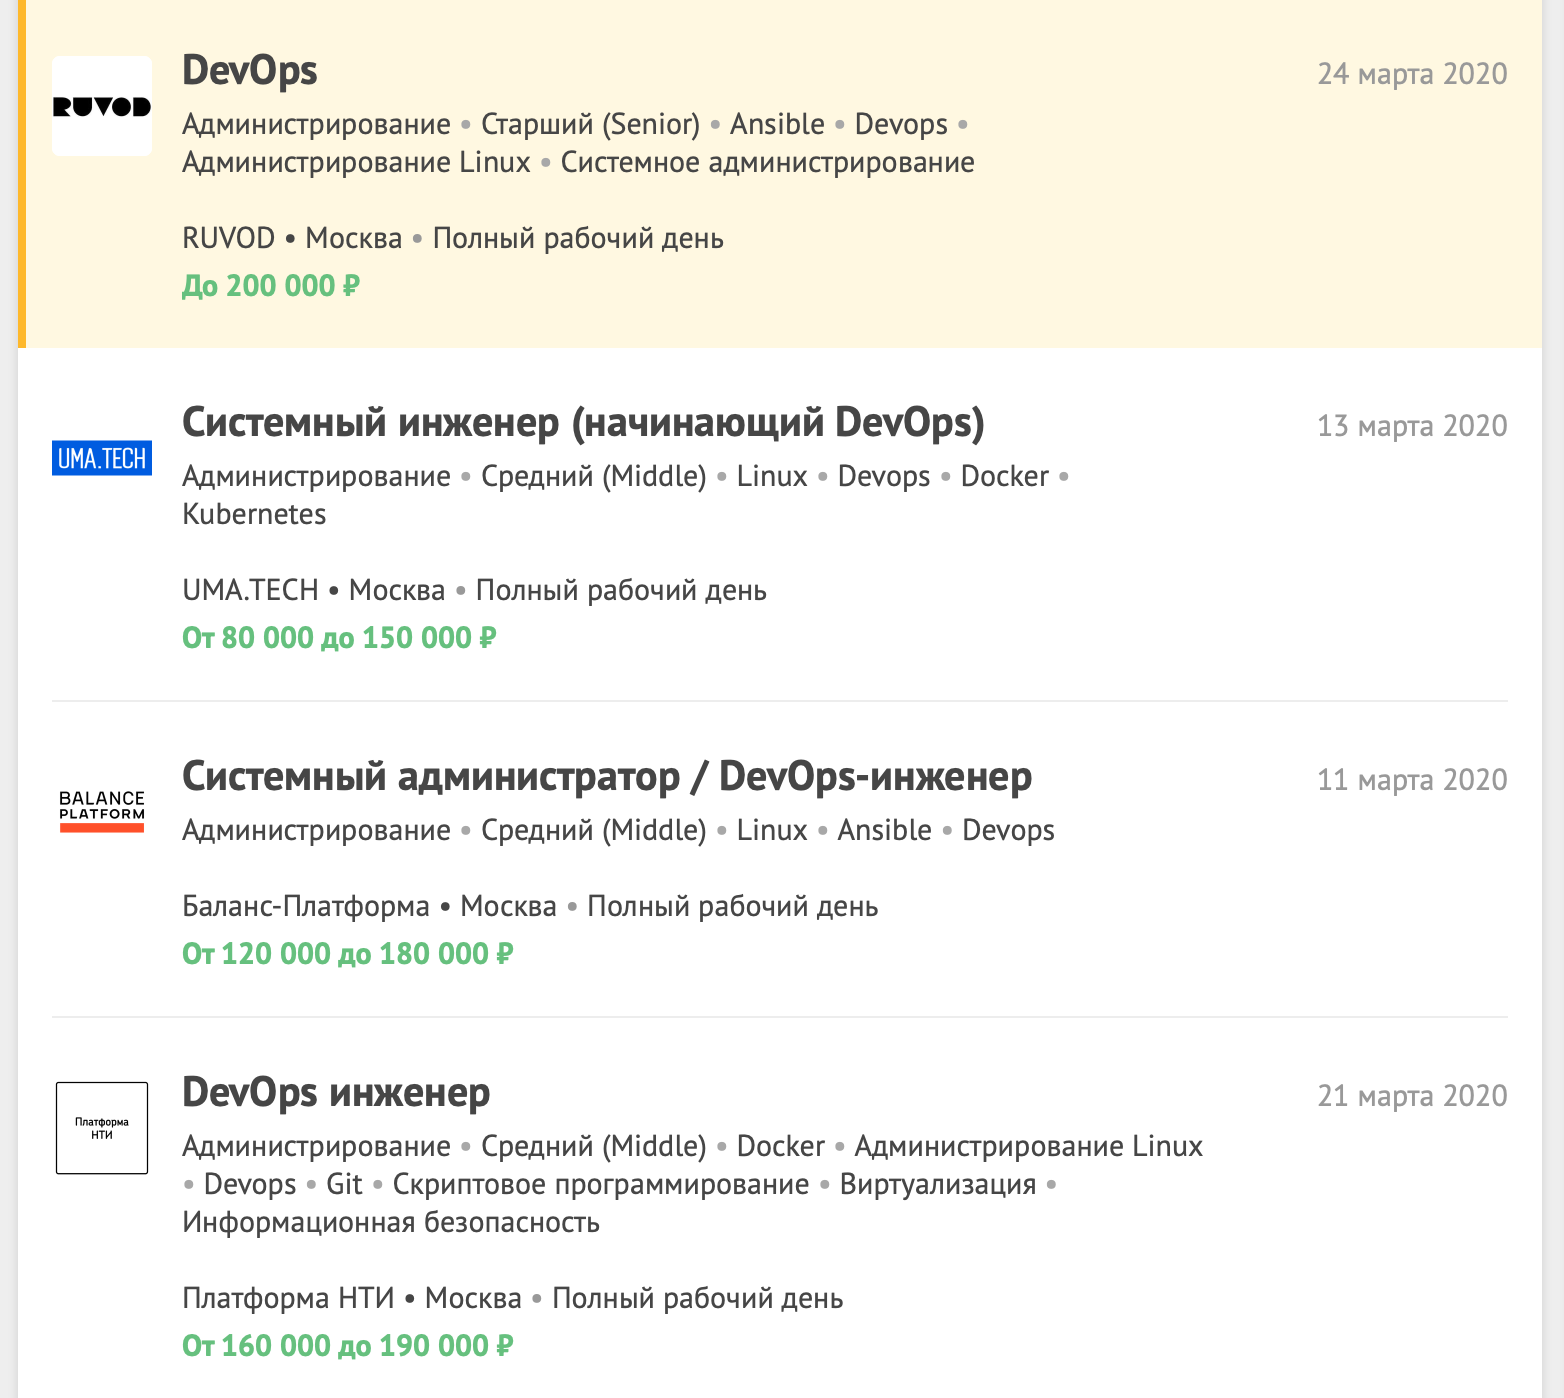Viewport: 1564px width, 1398px height.
Task: Click the Balance Platform logo
Action: pos(102,810)
